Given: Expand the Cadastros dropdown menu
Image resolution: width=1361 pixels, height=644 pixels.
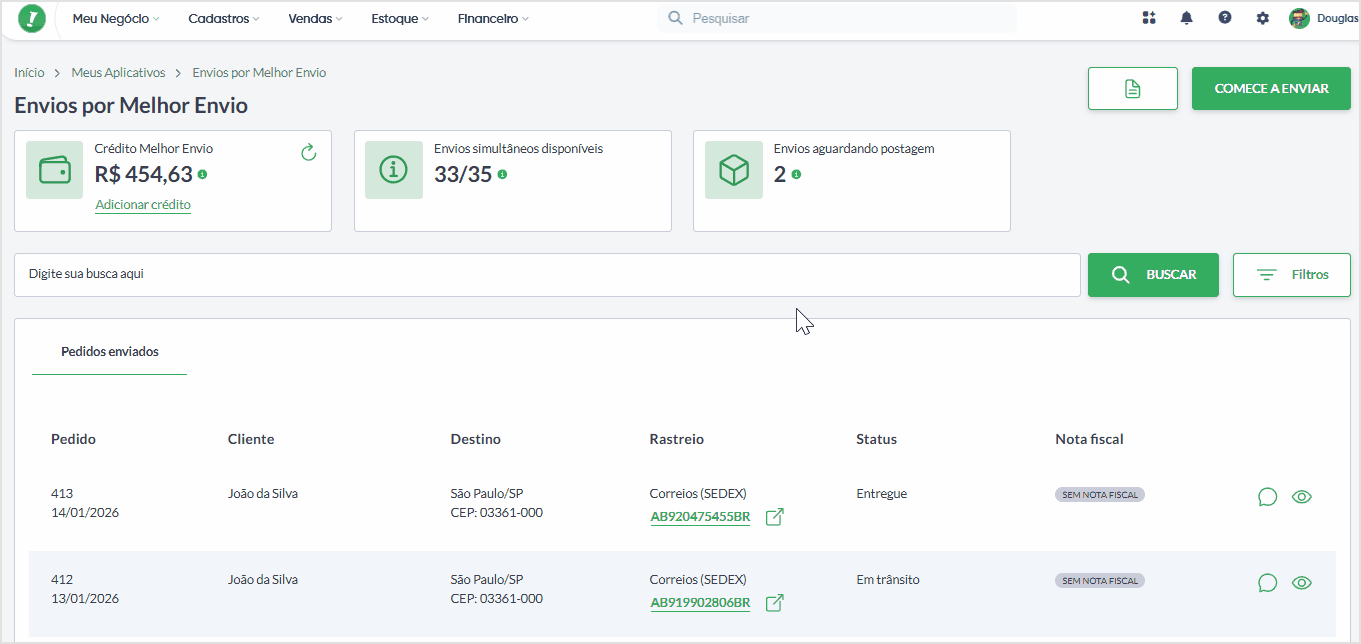Looking at the screenshot, I should pos(224,18).
